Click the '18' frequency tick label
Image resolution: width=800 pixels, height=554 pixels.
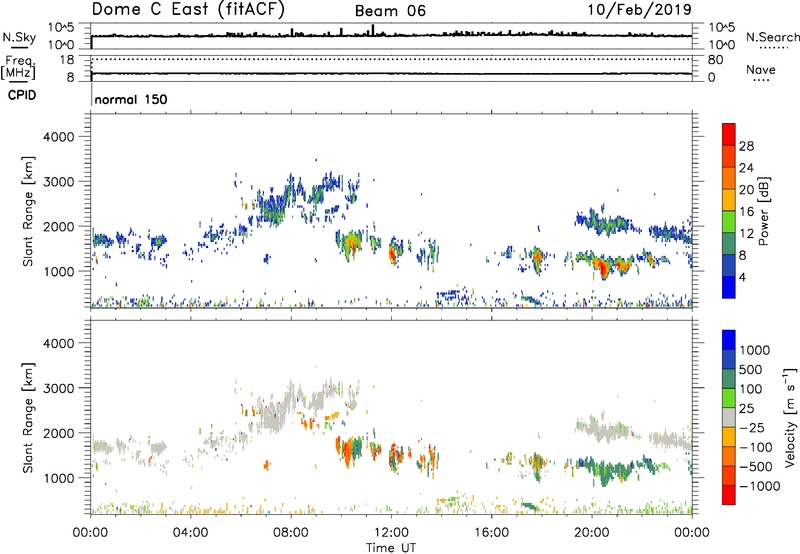pyautogui.click(x=67, y=60)
